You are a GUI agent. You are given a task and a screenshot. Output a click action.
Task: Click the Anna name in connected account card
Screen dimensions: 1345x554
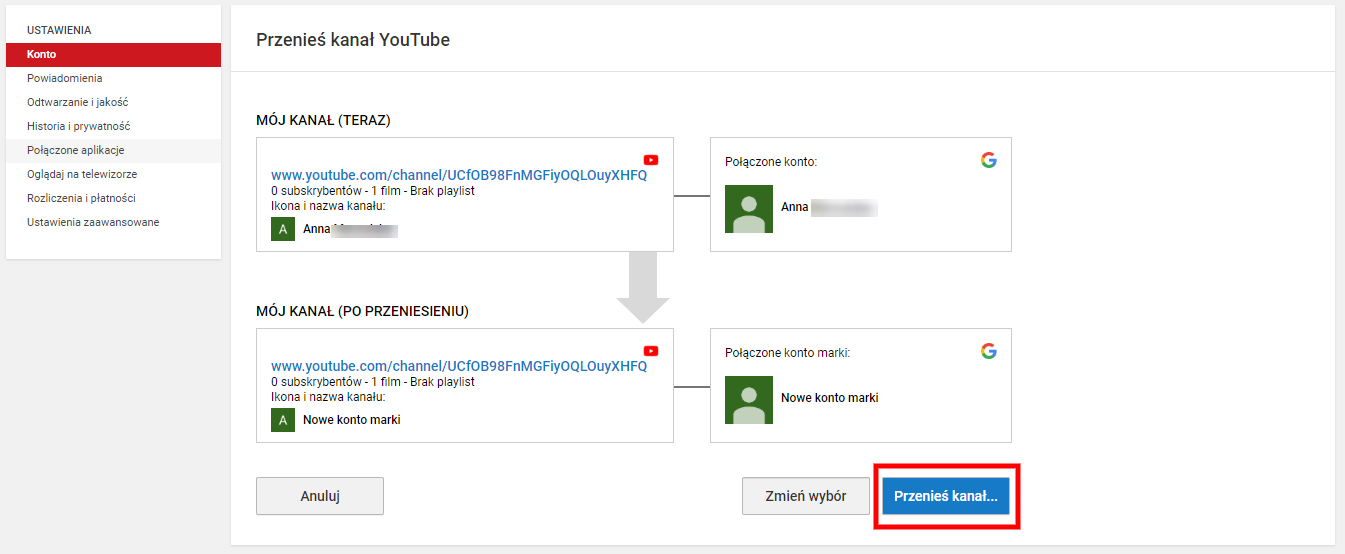[795, 208]
